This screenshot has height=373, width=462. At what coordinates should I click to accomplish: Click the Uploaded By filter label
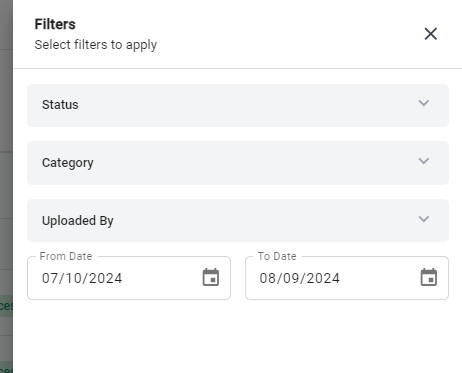click(78, 221)
